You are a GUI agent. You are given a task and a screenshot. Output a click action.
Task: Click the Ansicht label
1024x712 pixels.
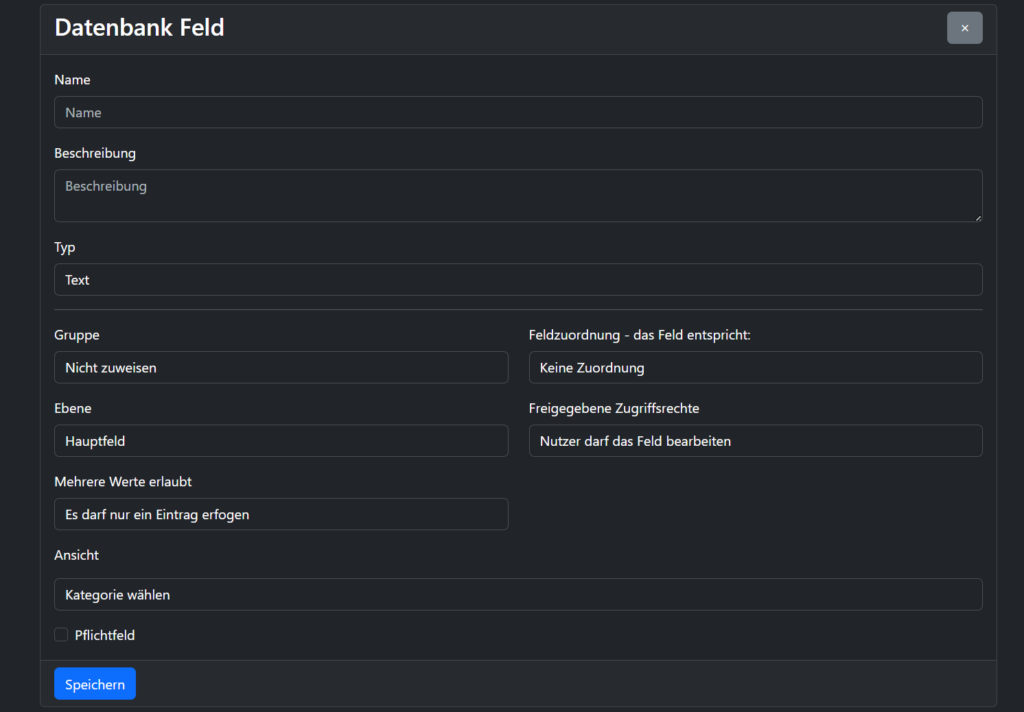pos(77,555)
